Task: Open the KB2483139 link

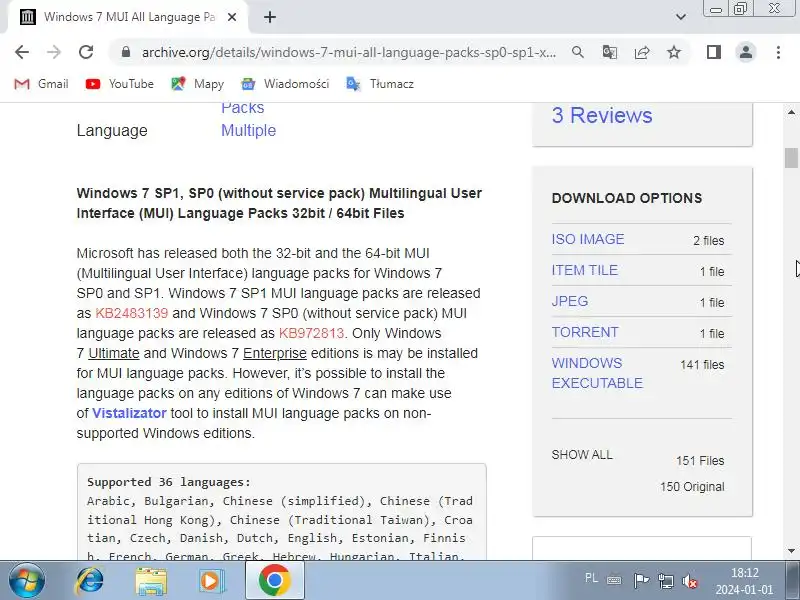Action: tap(132, 313)
